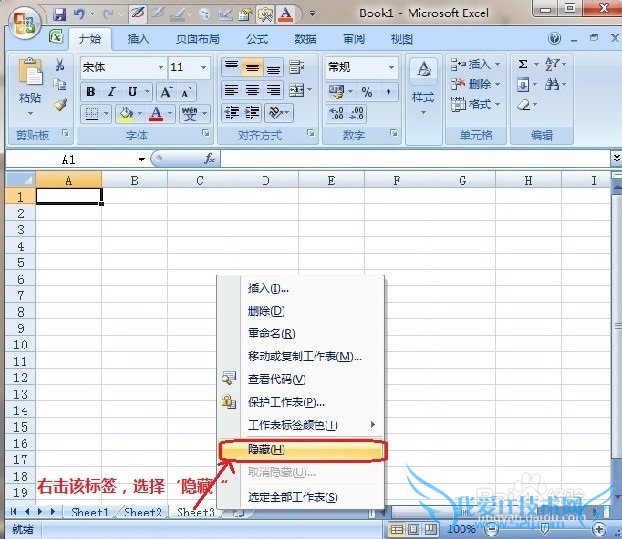Apply percent style format
Viewport: 622px width, 539px height.
pos(367,92)
